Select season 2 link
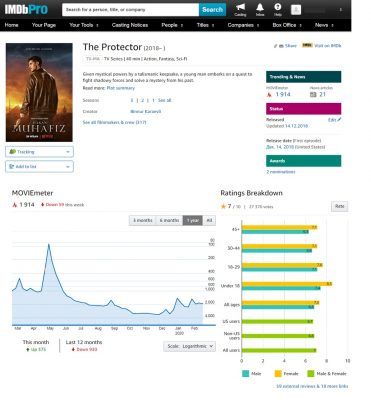 [x=143, y=100]
